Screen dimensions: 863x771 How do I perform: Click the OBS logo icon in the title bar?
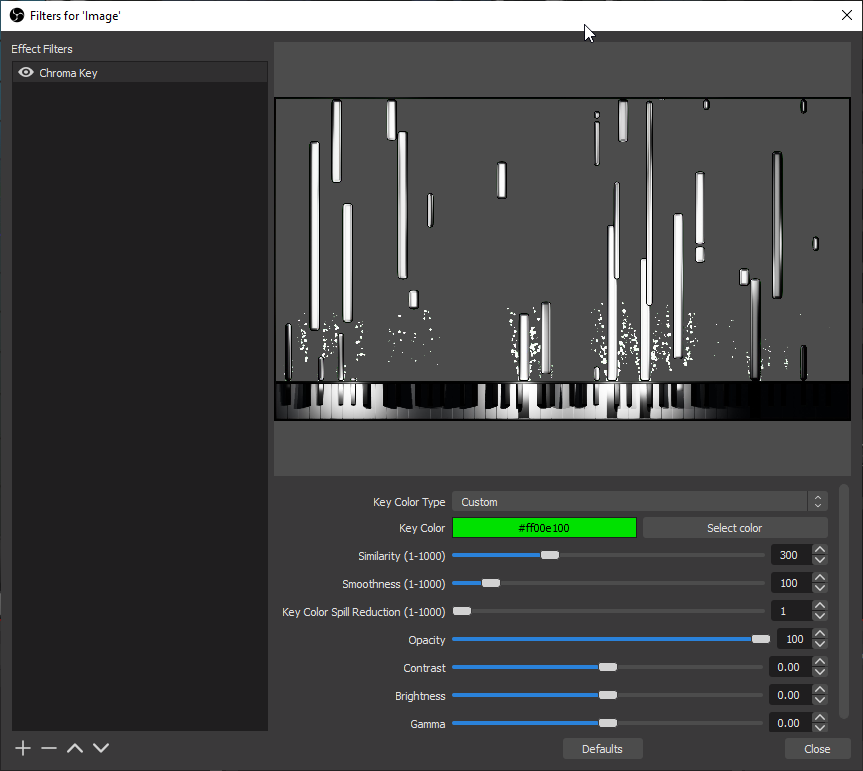pos(17,15)
